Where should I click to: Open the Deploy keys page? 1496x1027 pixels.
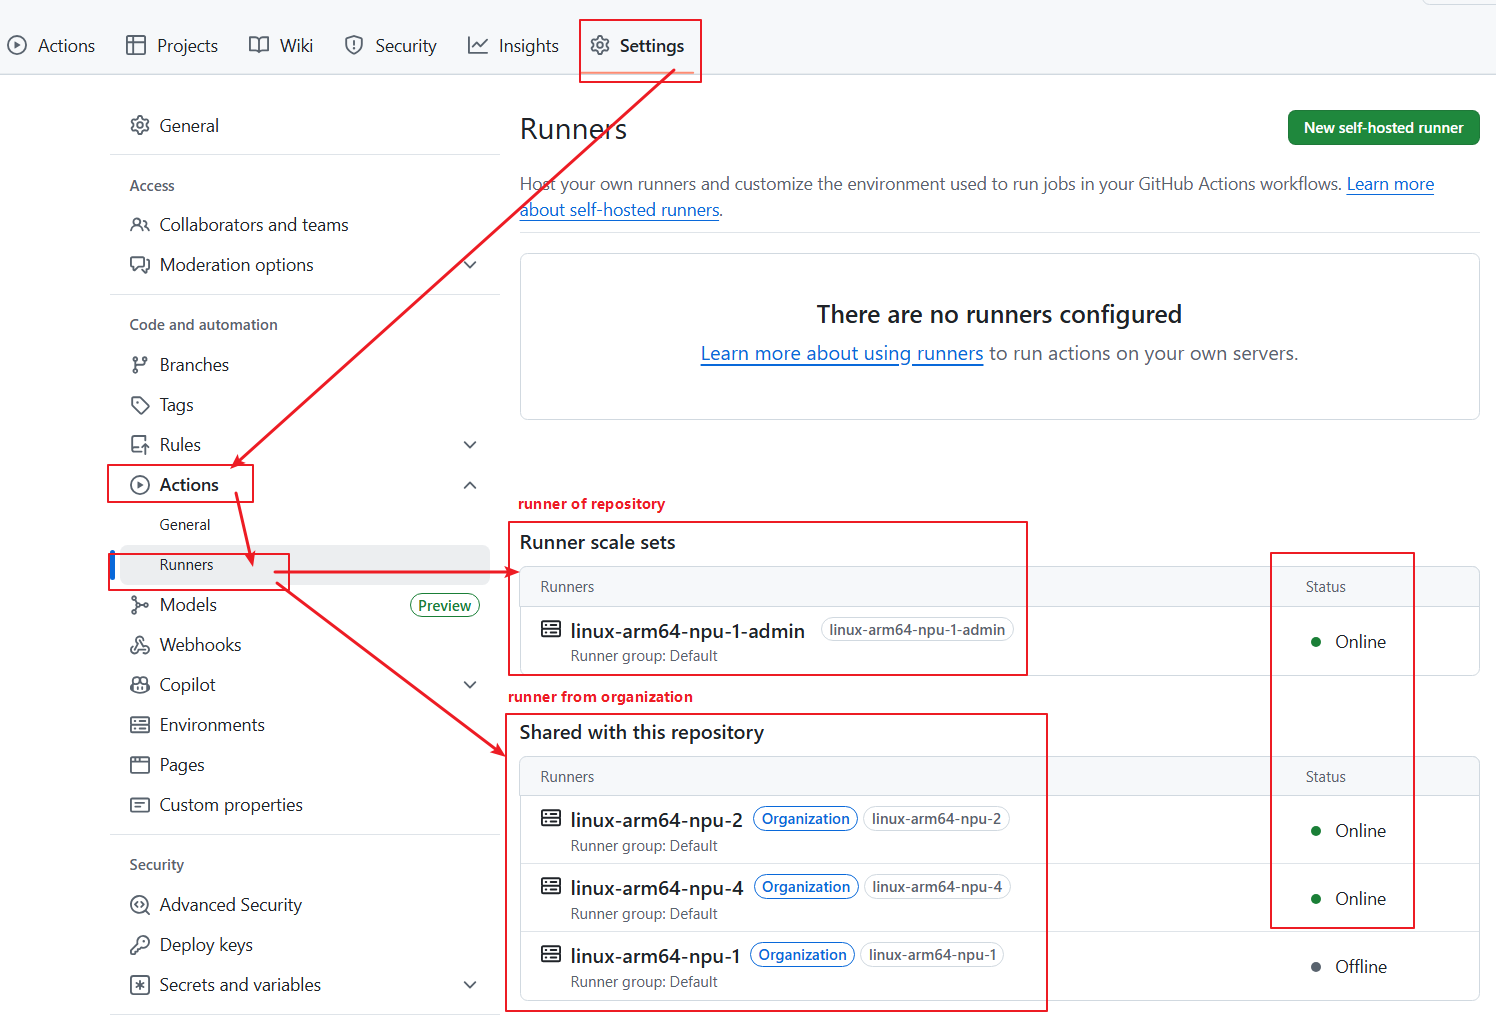206,945
